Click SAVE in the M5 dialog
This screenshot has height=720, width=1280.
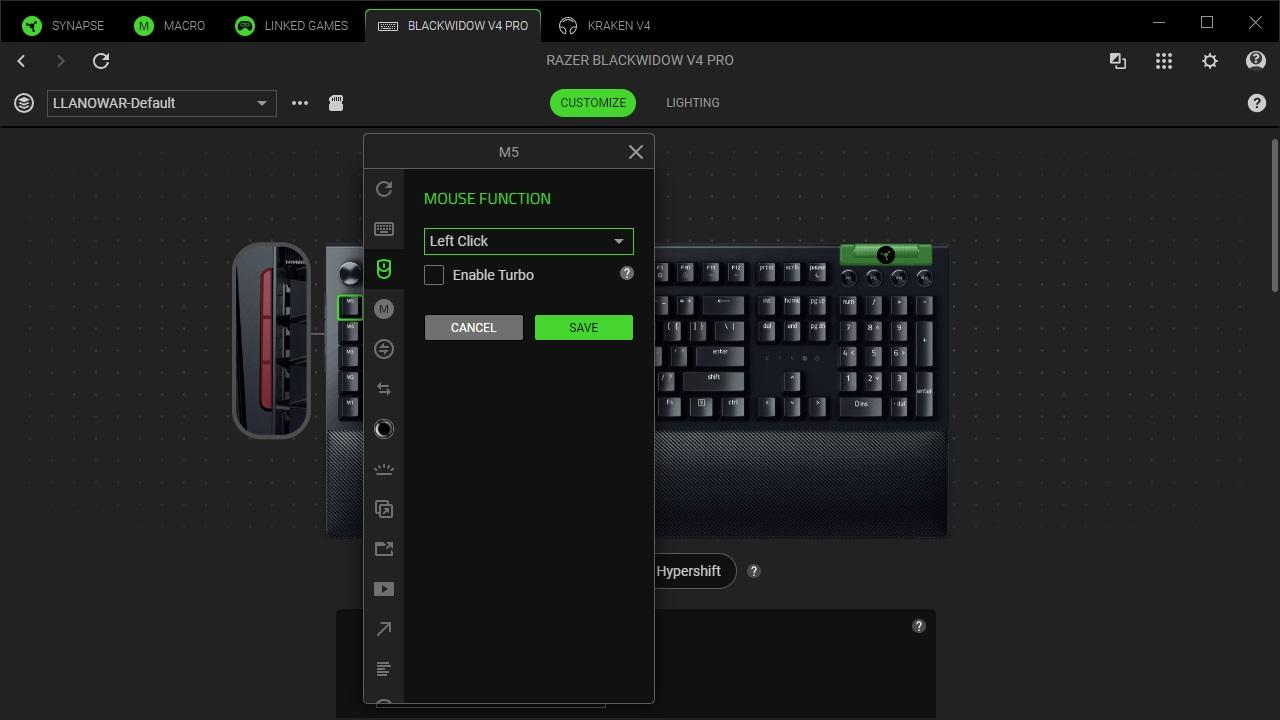pos(584,328)
